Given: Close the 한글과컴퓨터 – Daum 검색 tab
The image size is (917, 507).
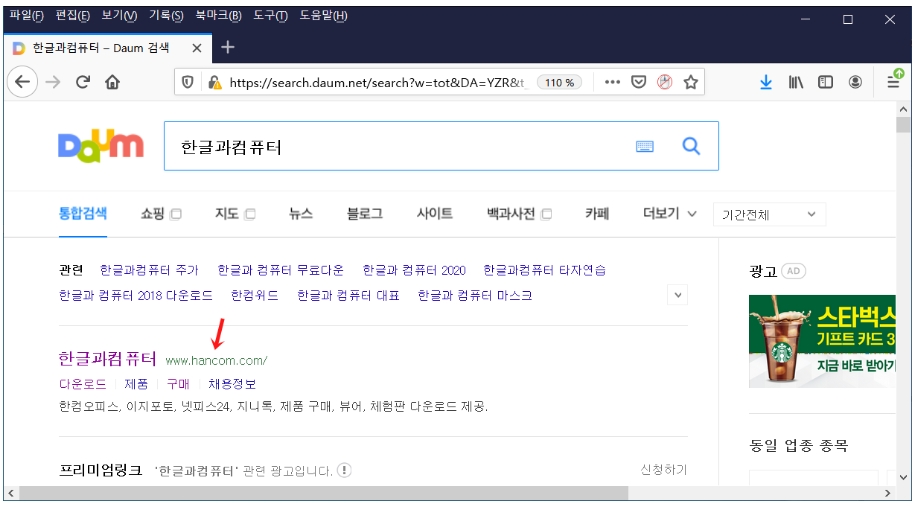Looking at the screenshot, I should coord(197,48).
